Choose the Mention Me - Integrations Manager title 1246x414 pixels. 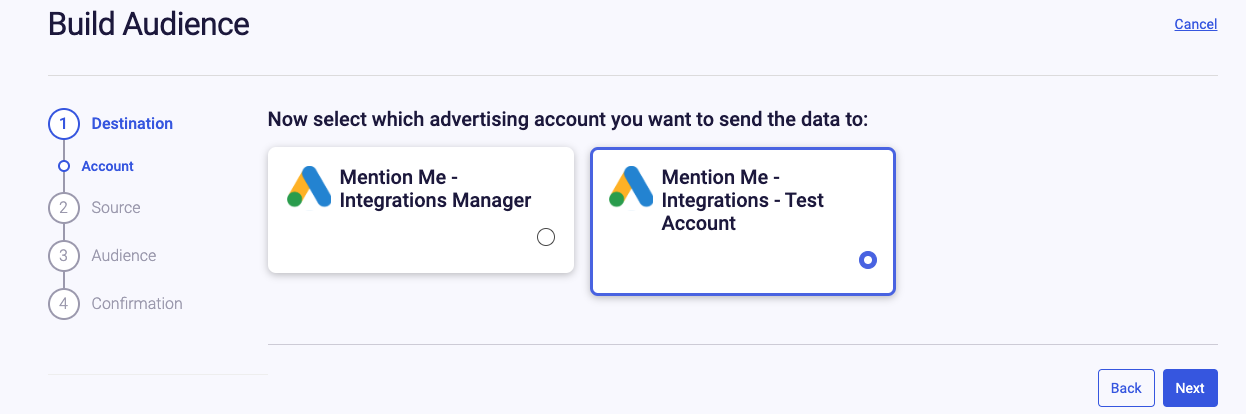click(436, 189)
